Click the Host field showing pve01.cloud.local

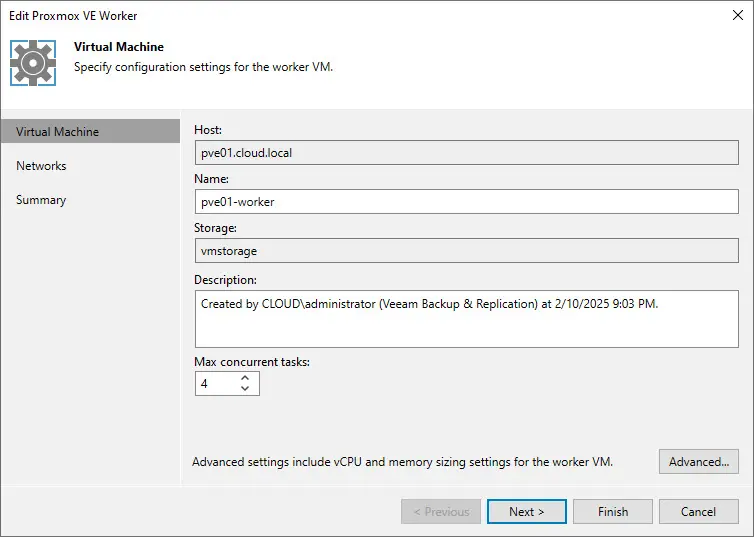coord(466,153)
